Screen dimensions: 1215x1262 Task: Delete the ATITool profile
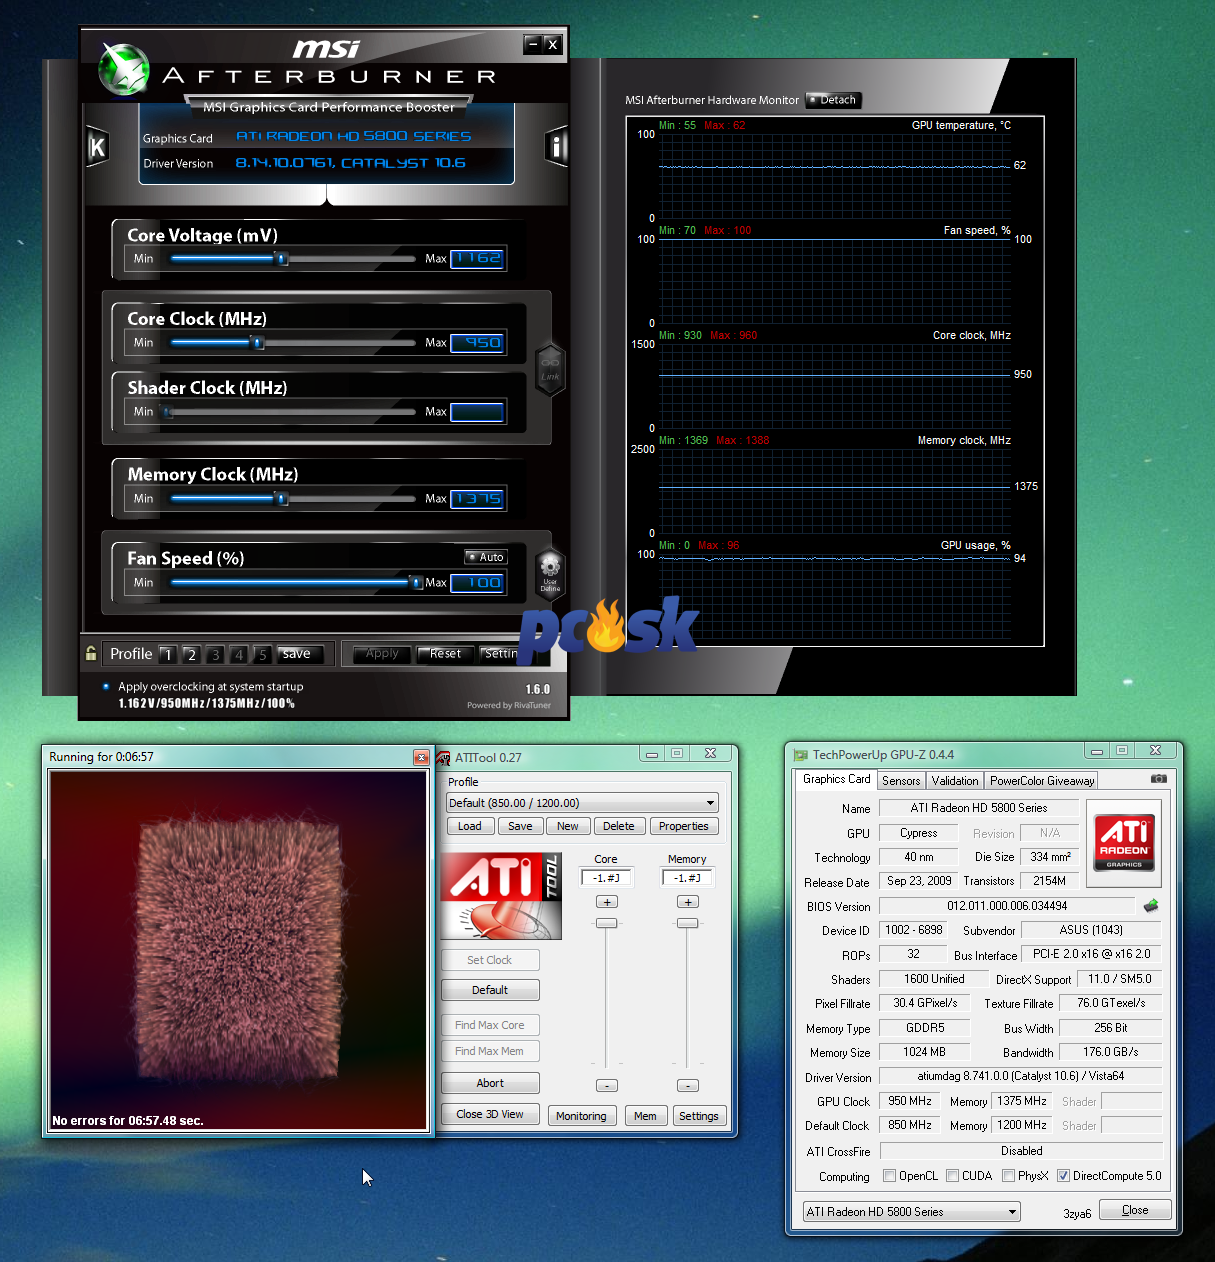pyautogui.click(x=619, y=826)
